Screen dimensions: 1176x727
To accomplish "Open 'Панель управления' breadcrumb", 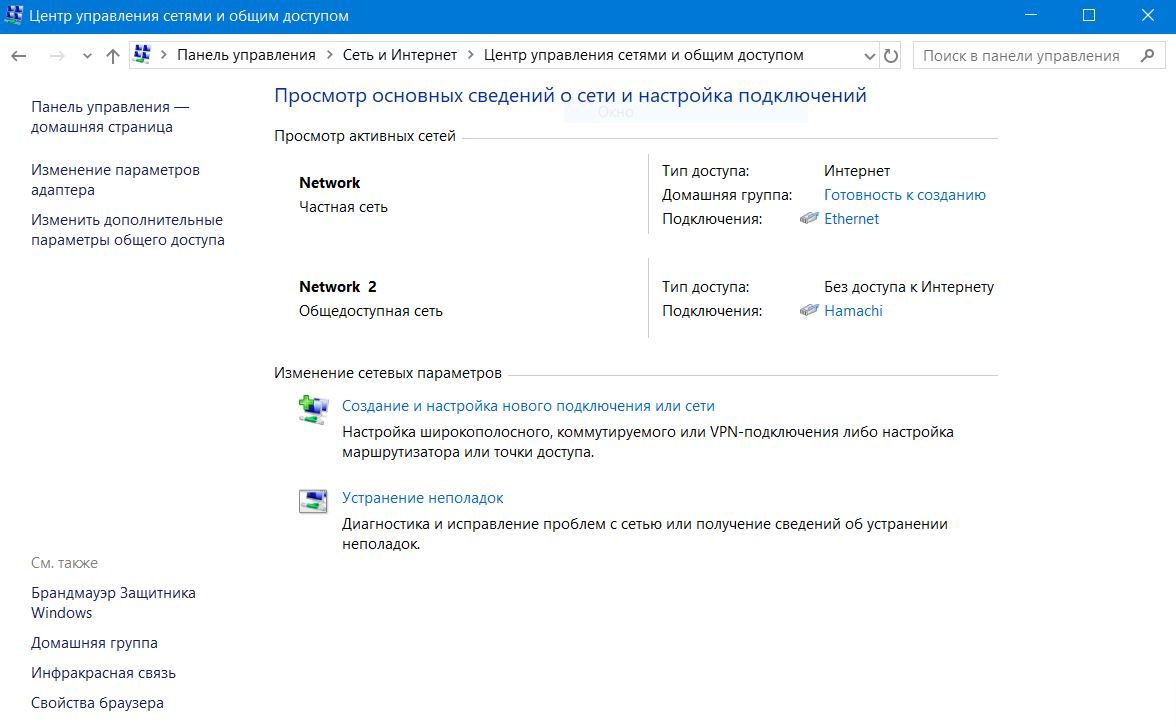I will coord(246,56).
